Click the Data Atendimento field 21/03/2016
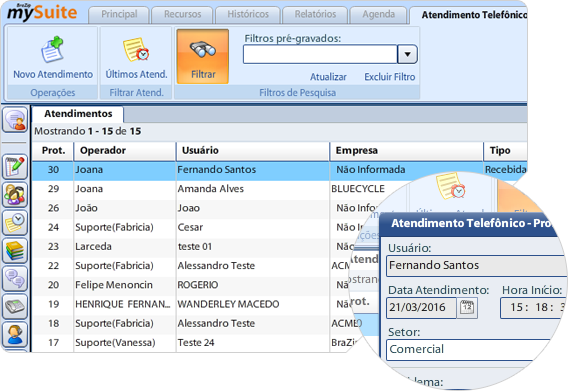This screenshot has height=391, width=568. (421, 308)
